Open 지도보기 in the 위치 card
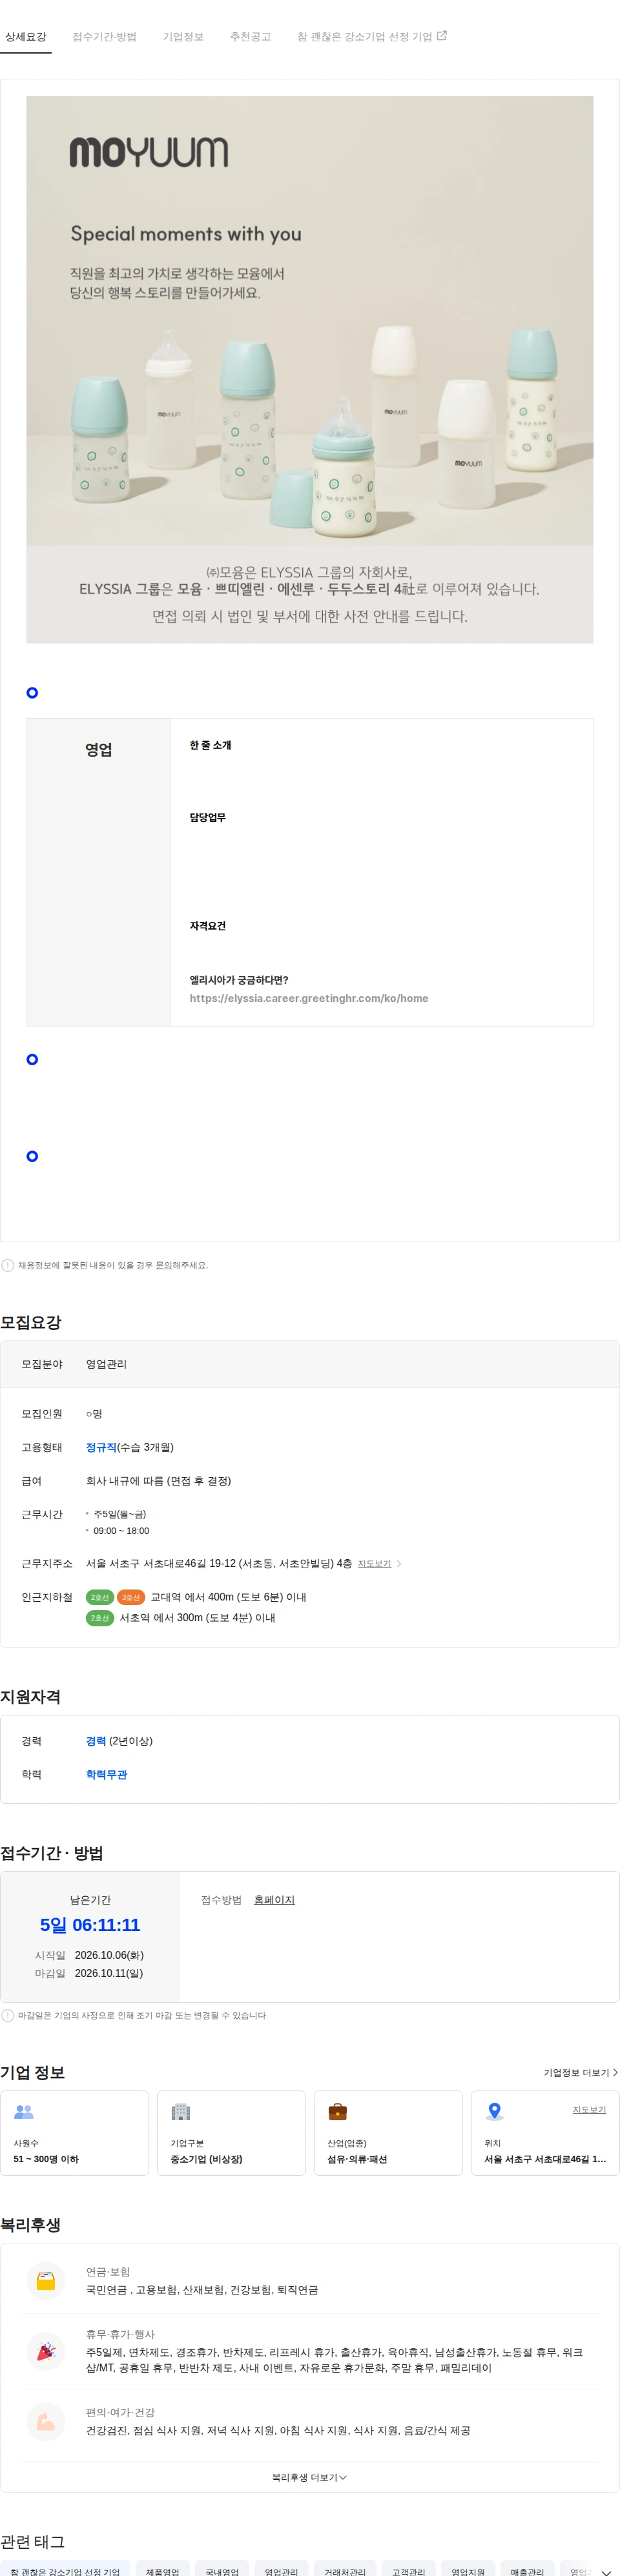Viewport: 620px width, 2576px height. coord(589,2109)
